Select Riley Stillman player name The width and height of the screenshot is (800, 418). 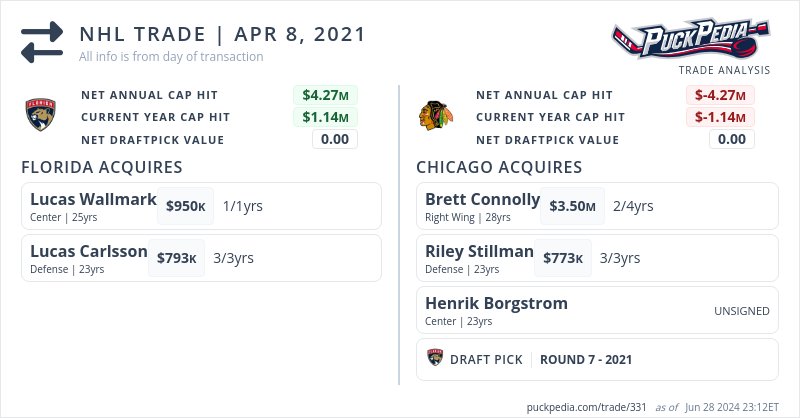click(479, 251)
